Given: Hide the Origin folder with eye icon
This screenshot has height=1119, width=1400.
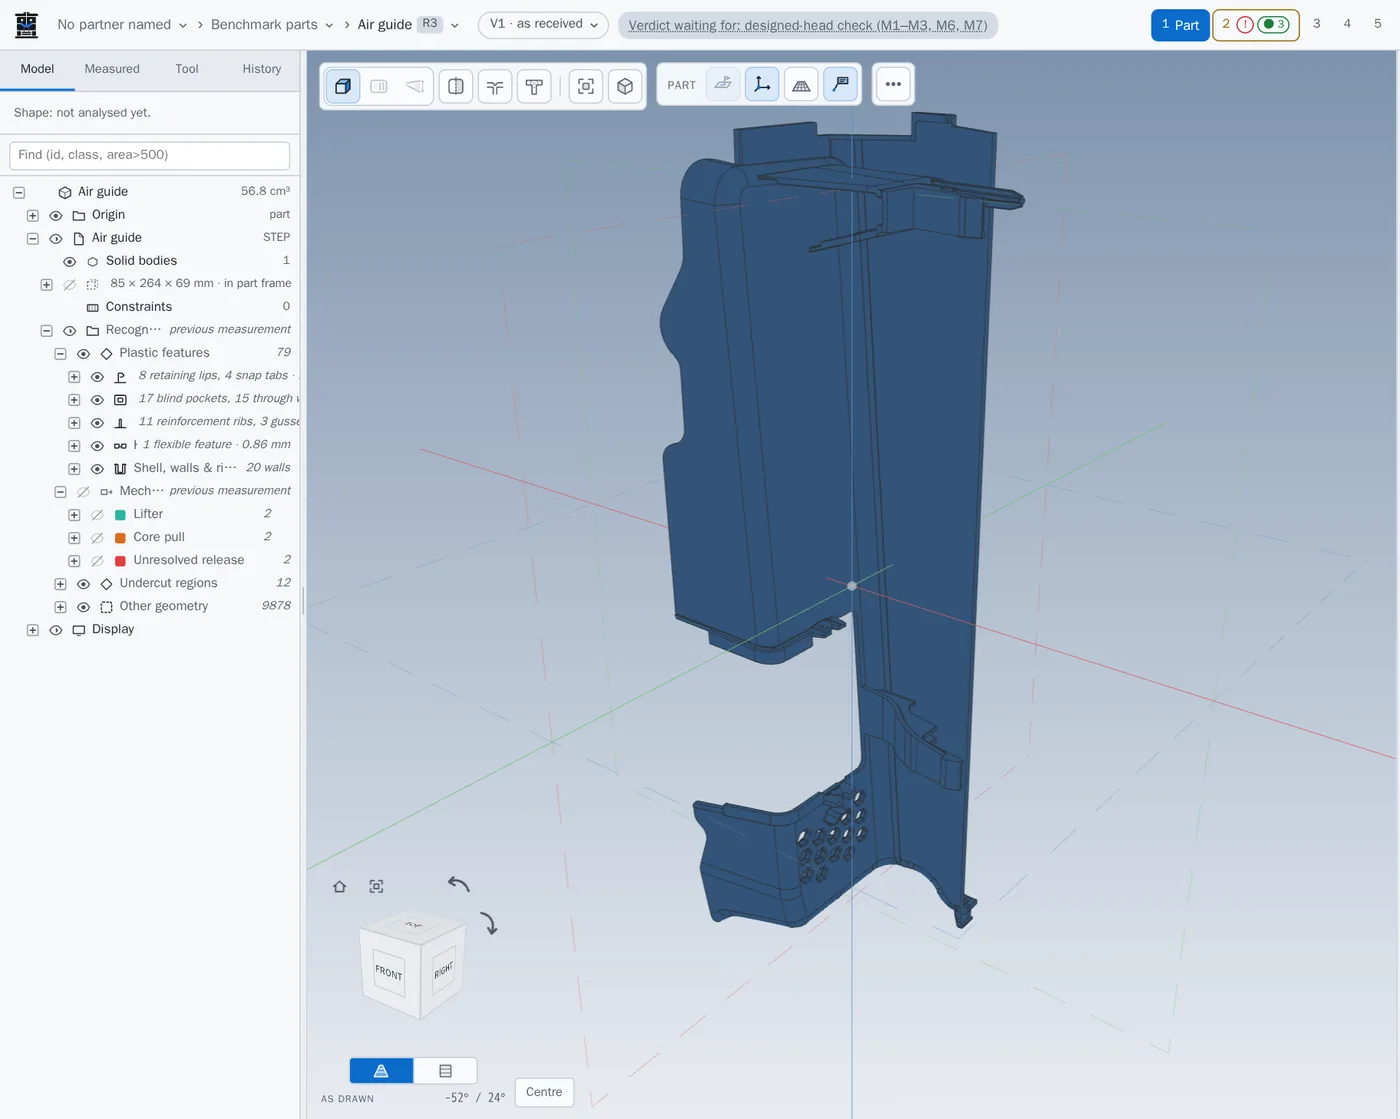Looking at the screenshot, I should pos(56,215).
